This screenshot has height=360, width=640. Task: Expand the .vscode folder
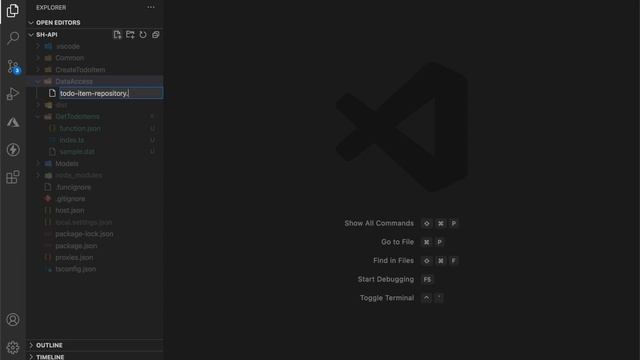click(x=95, y=47)
